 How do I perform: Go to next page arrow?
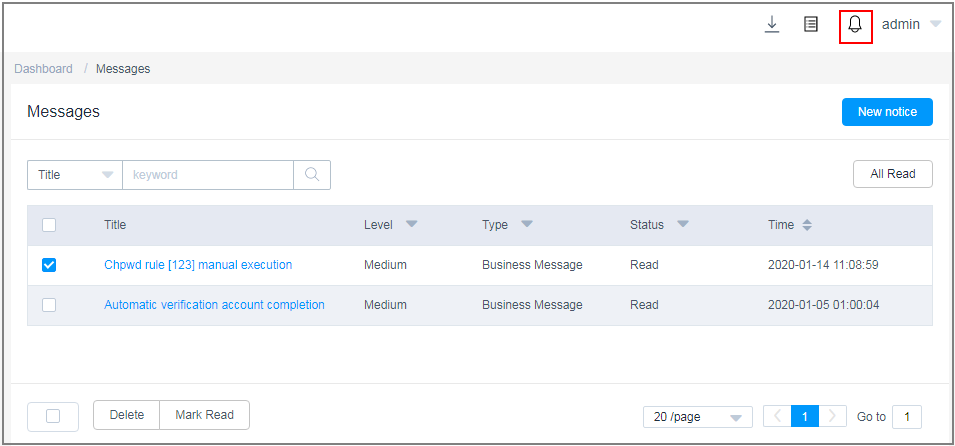[833, 417]
